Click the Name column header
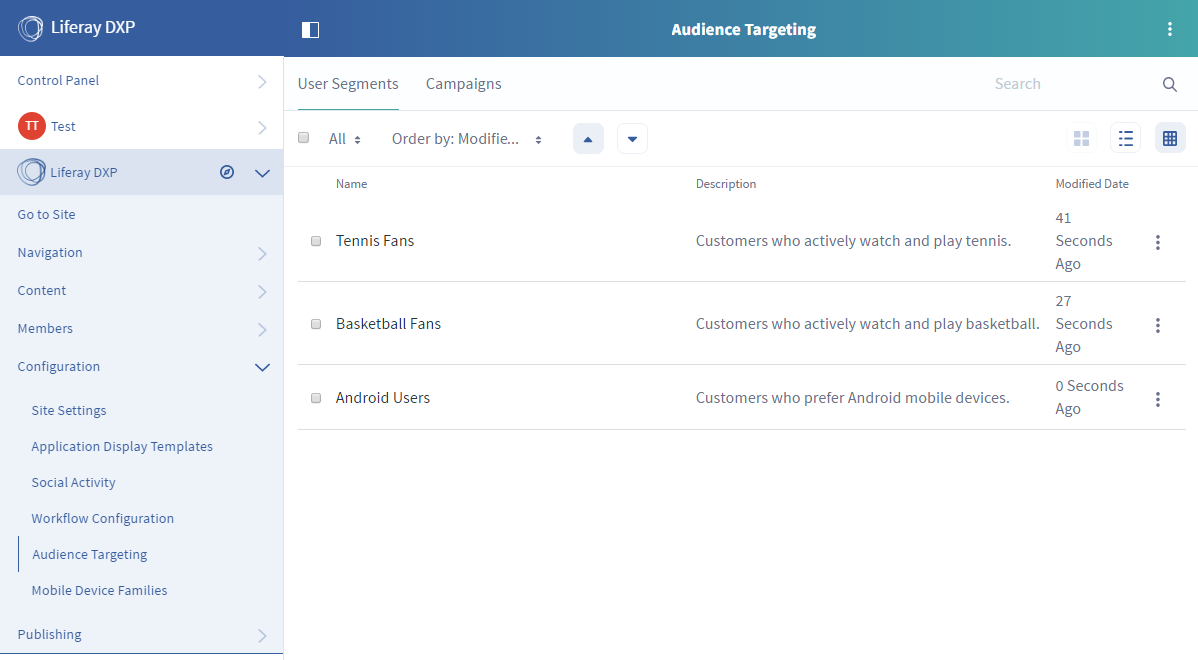The width and height of the screenshot is (1198, 660). coord(351,184)
